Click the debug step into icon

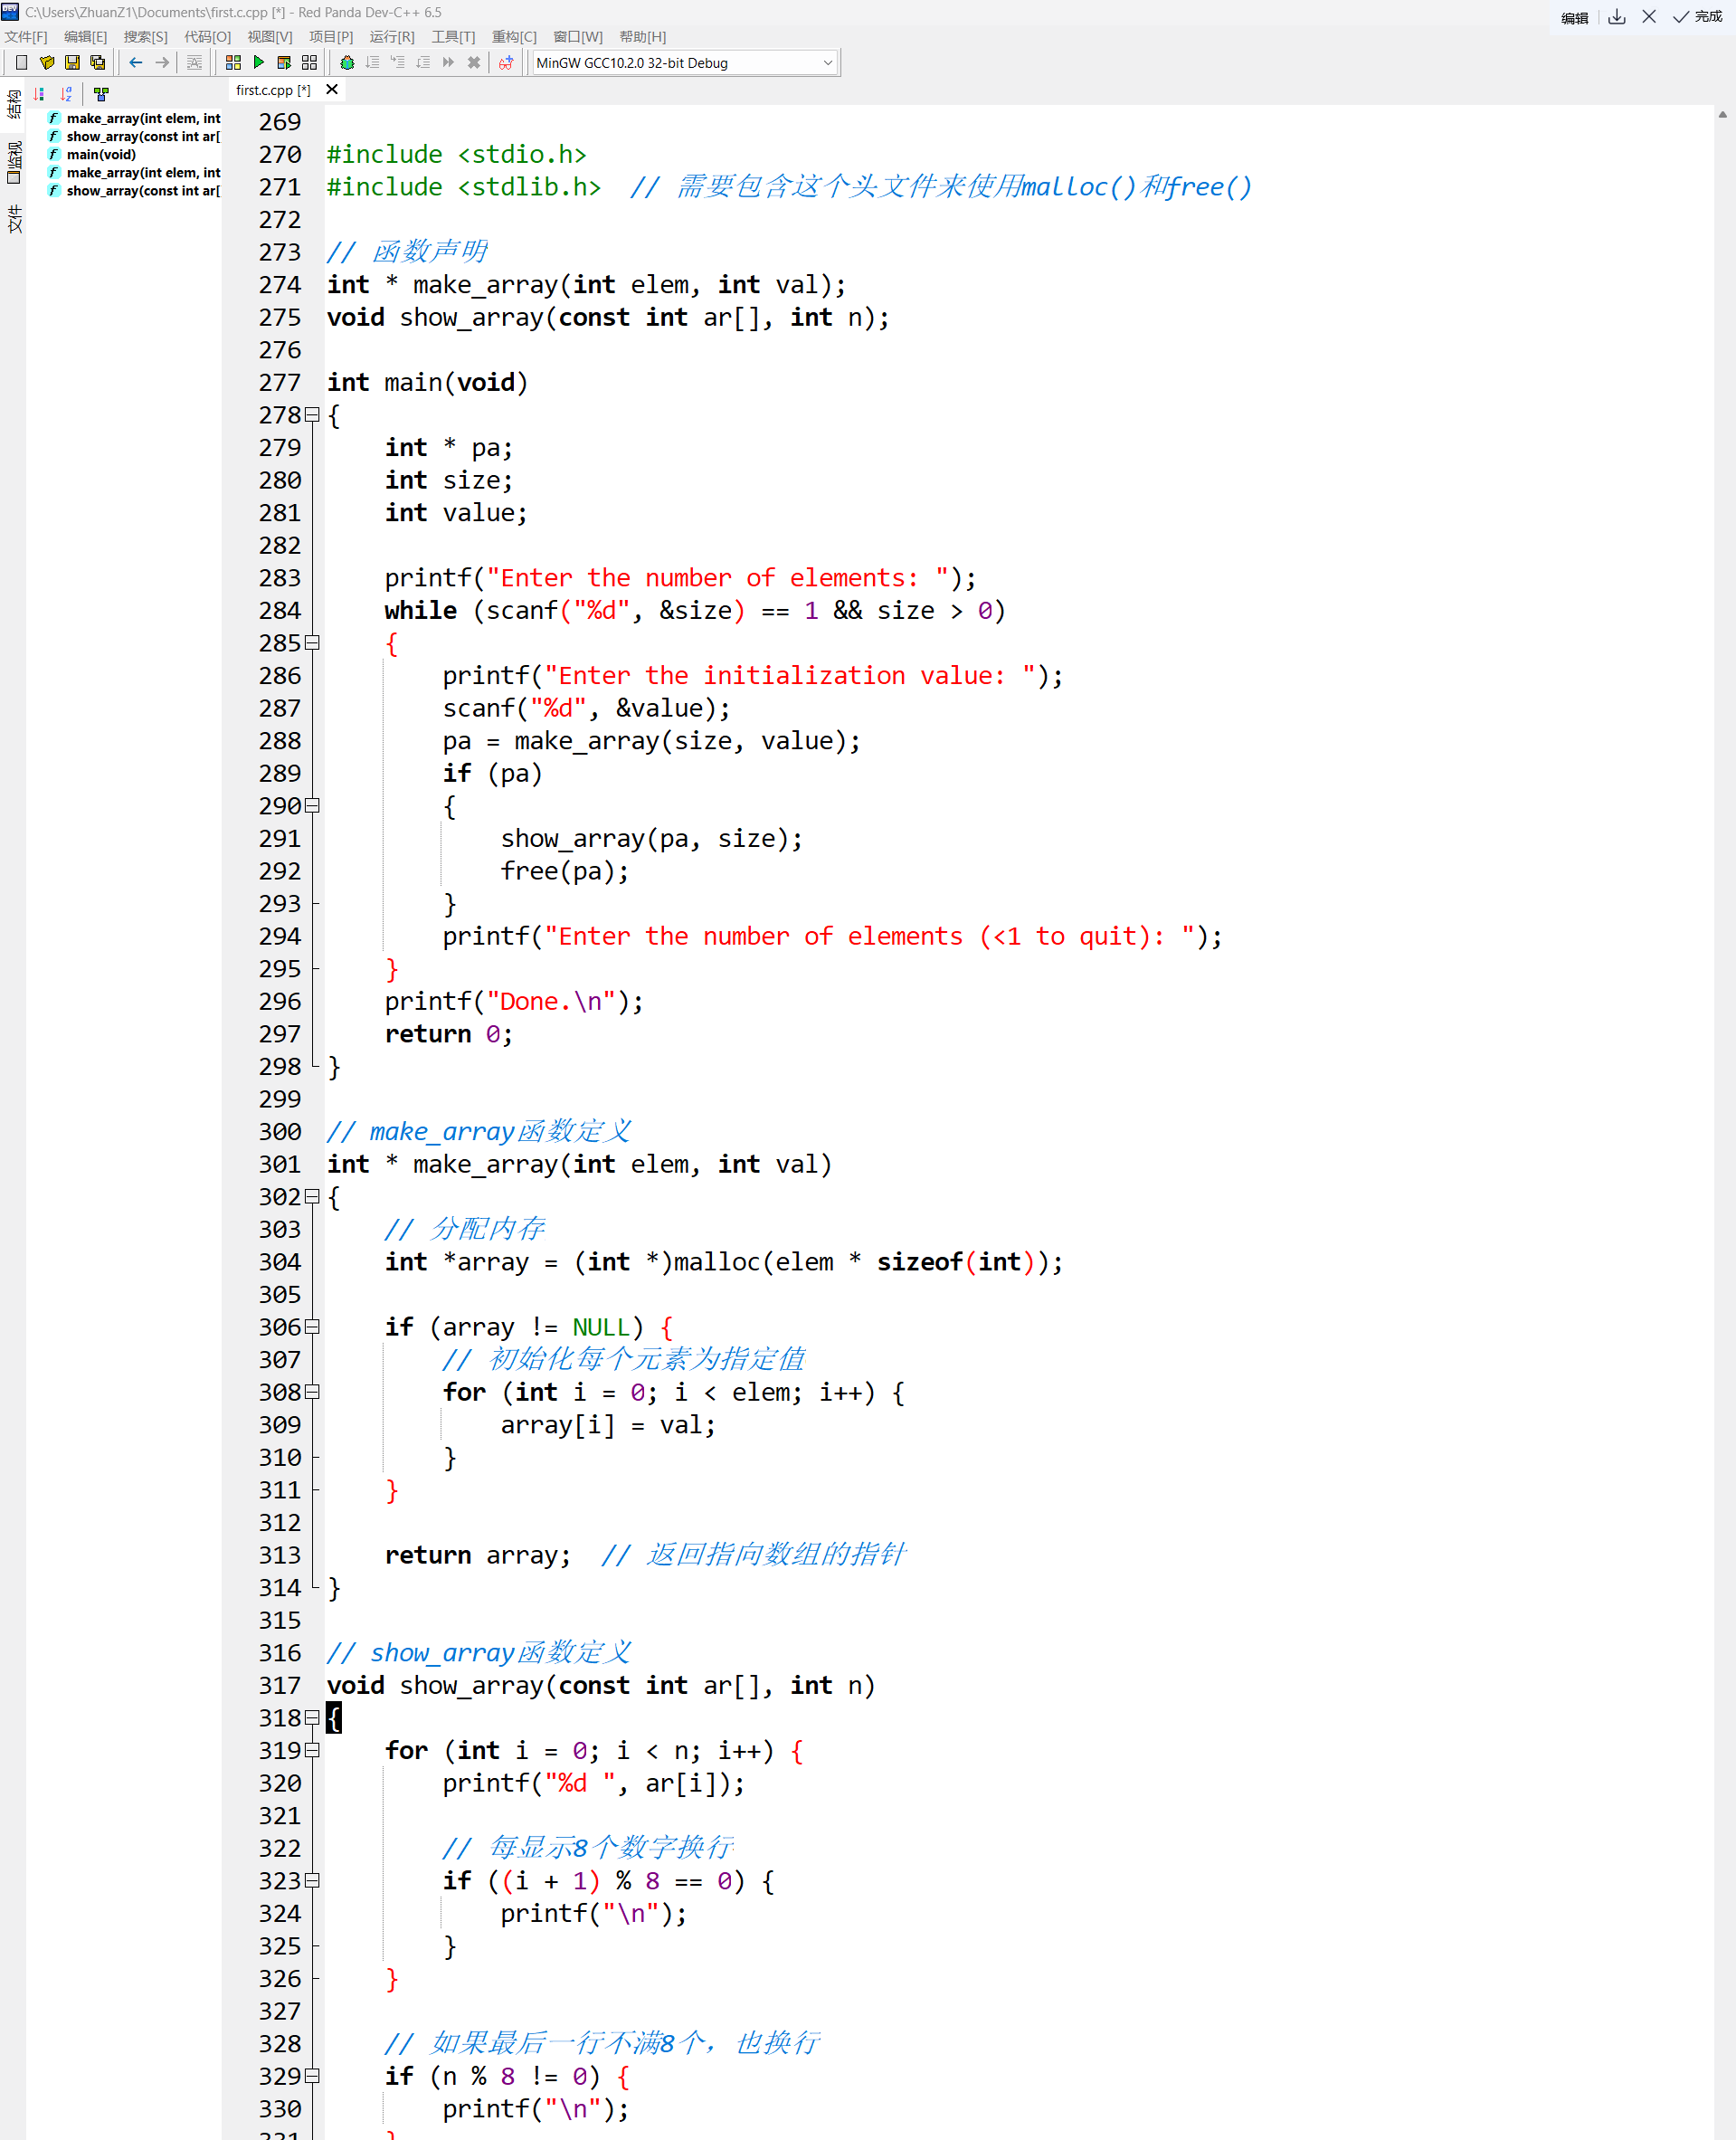pyautogui.click(x=398, y=63)
